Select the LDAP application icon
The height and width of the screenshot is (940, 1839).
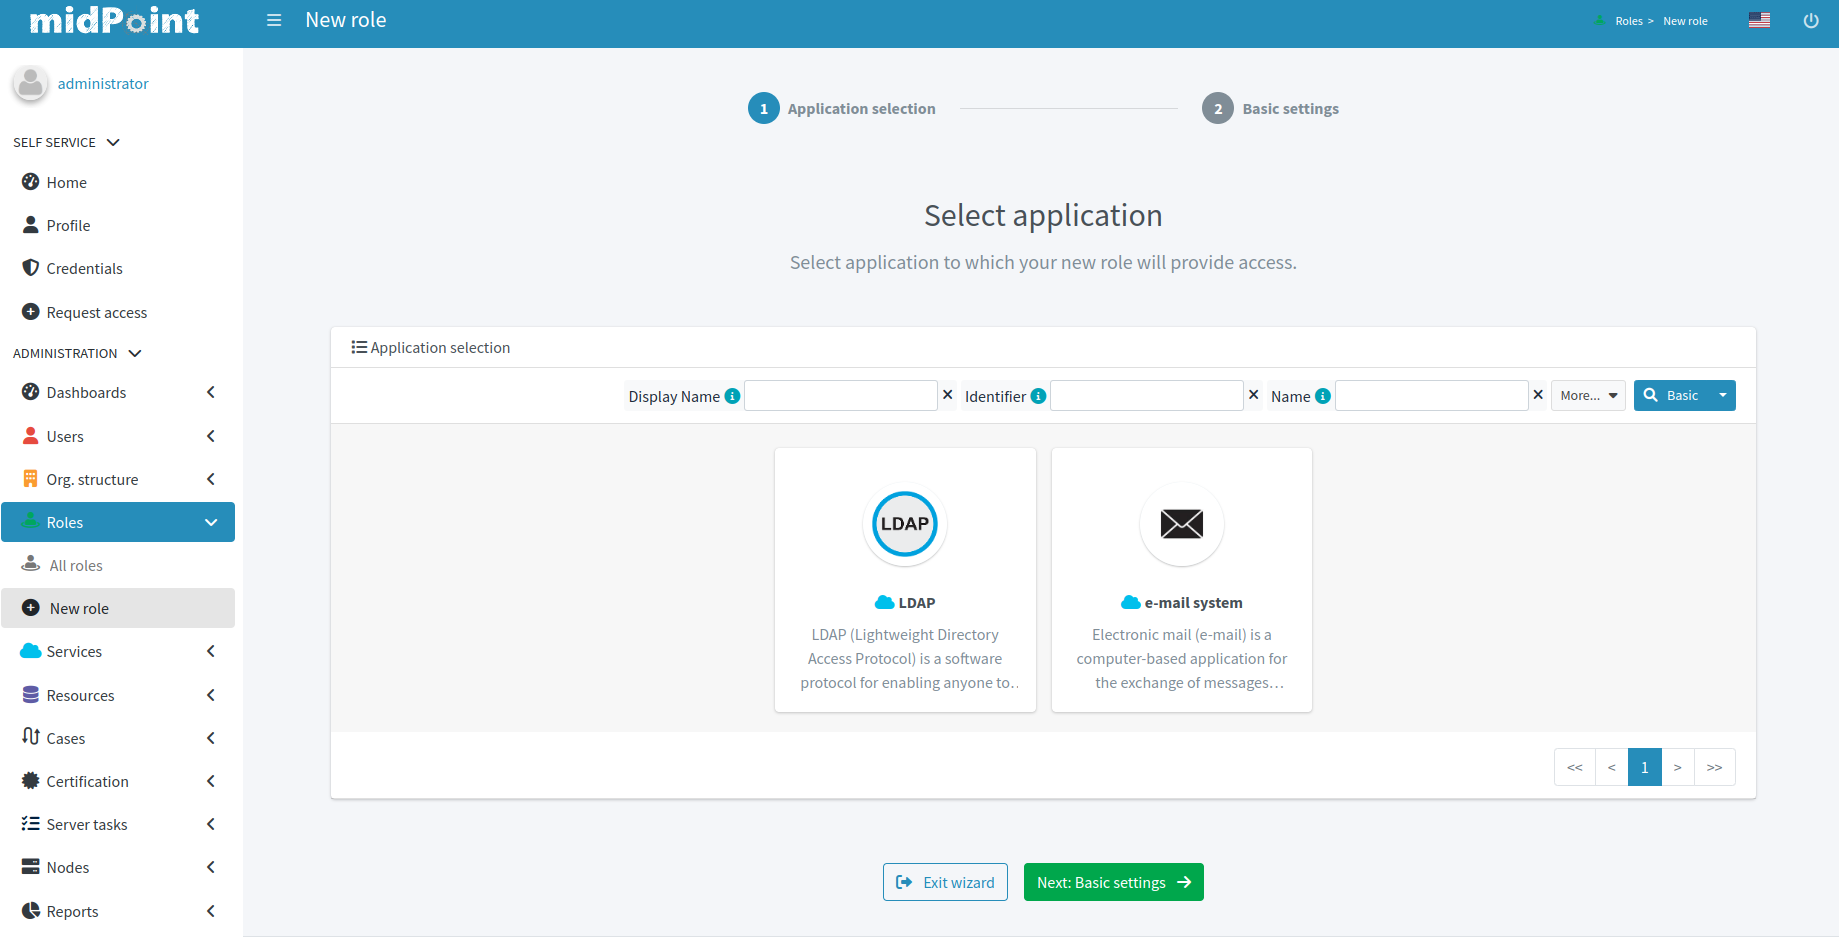tap(904, 524)
